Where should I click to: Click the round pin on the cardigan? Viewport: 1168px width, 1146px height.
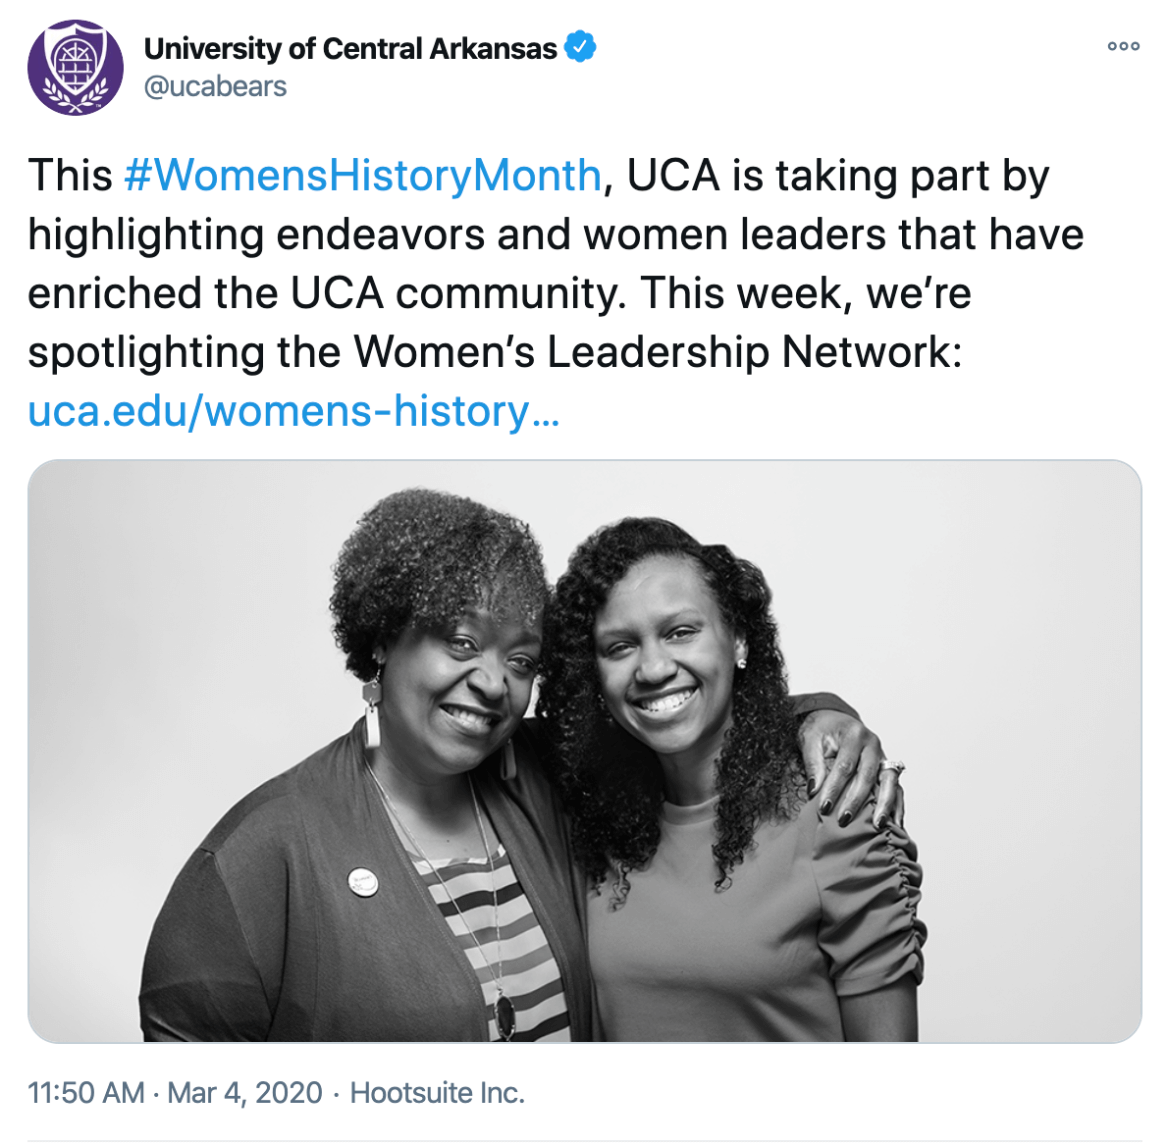tap(363, 881)
